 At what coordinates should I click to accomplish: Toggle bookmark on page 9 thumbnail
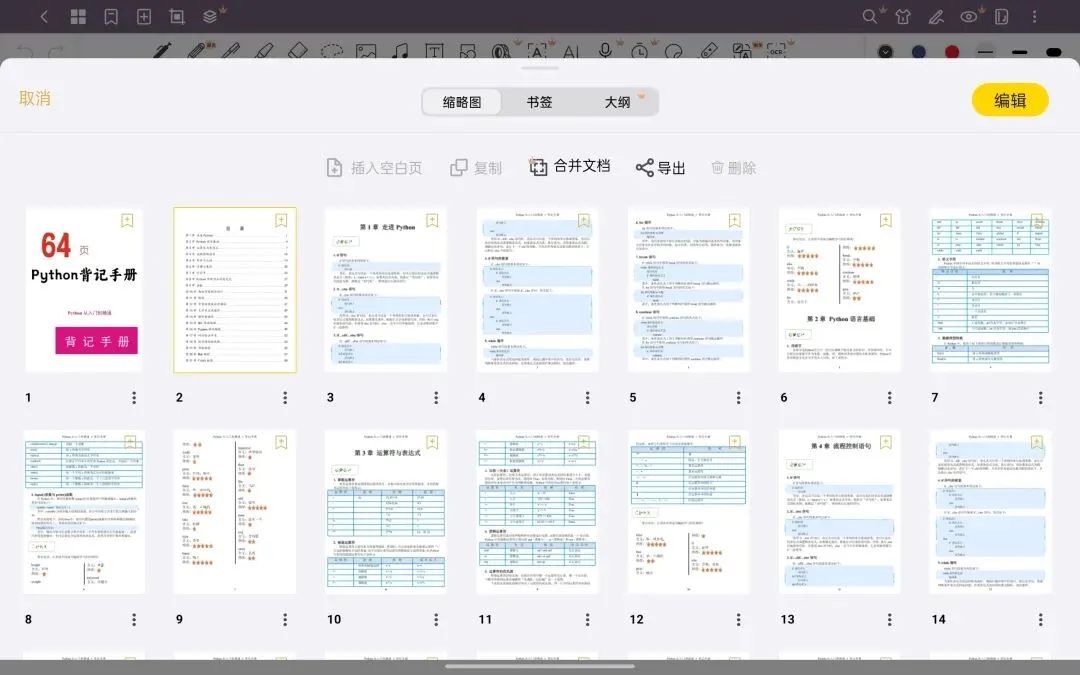[281, 442]
